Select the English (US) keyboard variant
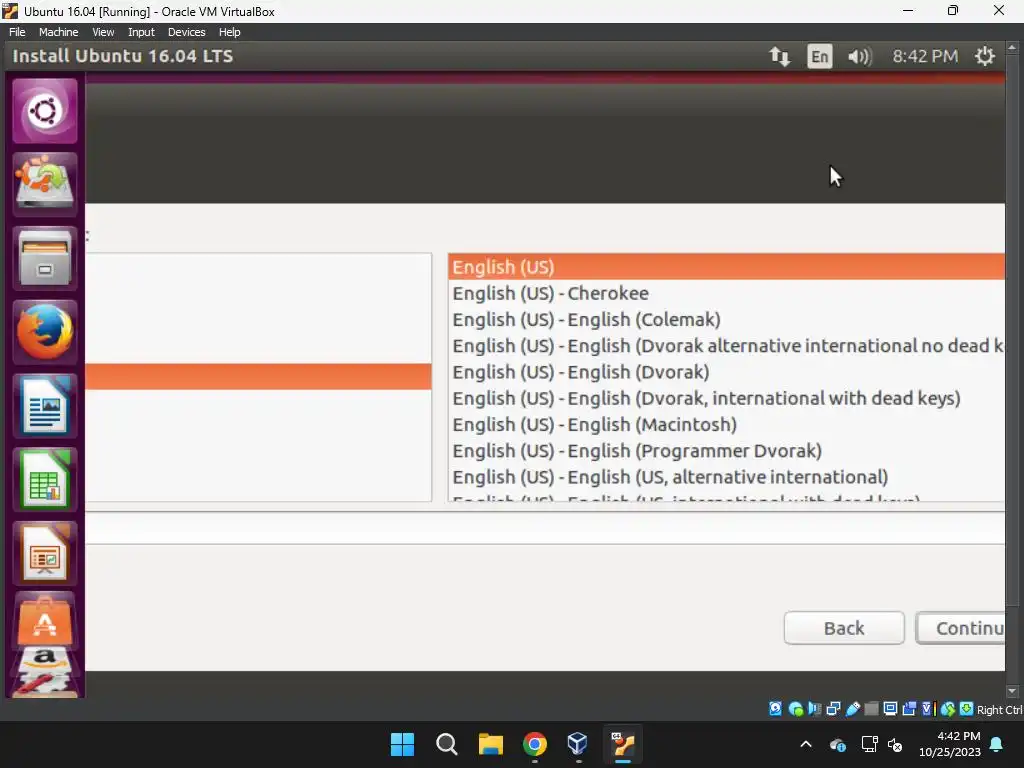The height and width of the screenshot is (768, 1024). click(727, 267)
